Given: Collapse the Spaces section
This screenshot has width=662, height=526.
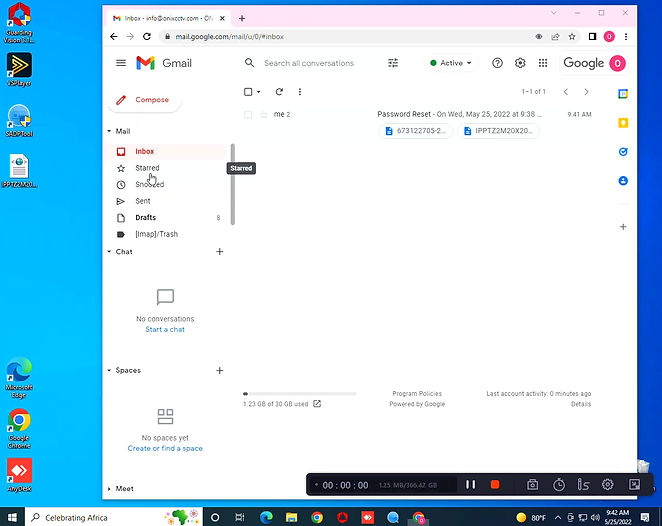Looking at the screenshot, I should [x=109, y=370].
